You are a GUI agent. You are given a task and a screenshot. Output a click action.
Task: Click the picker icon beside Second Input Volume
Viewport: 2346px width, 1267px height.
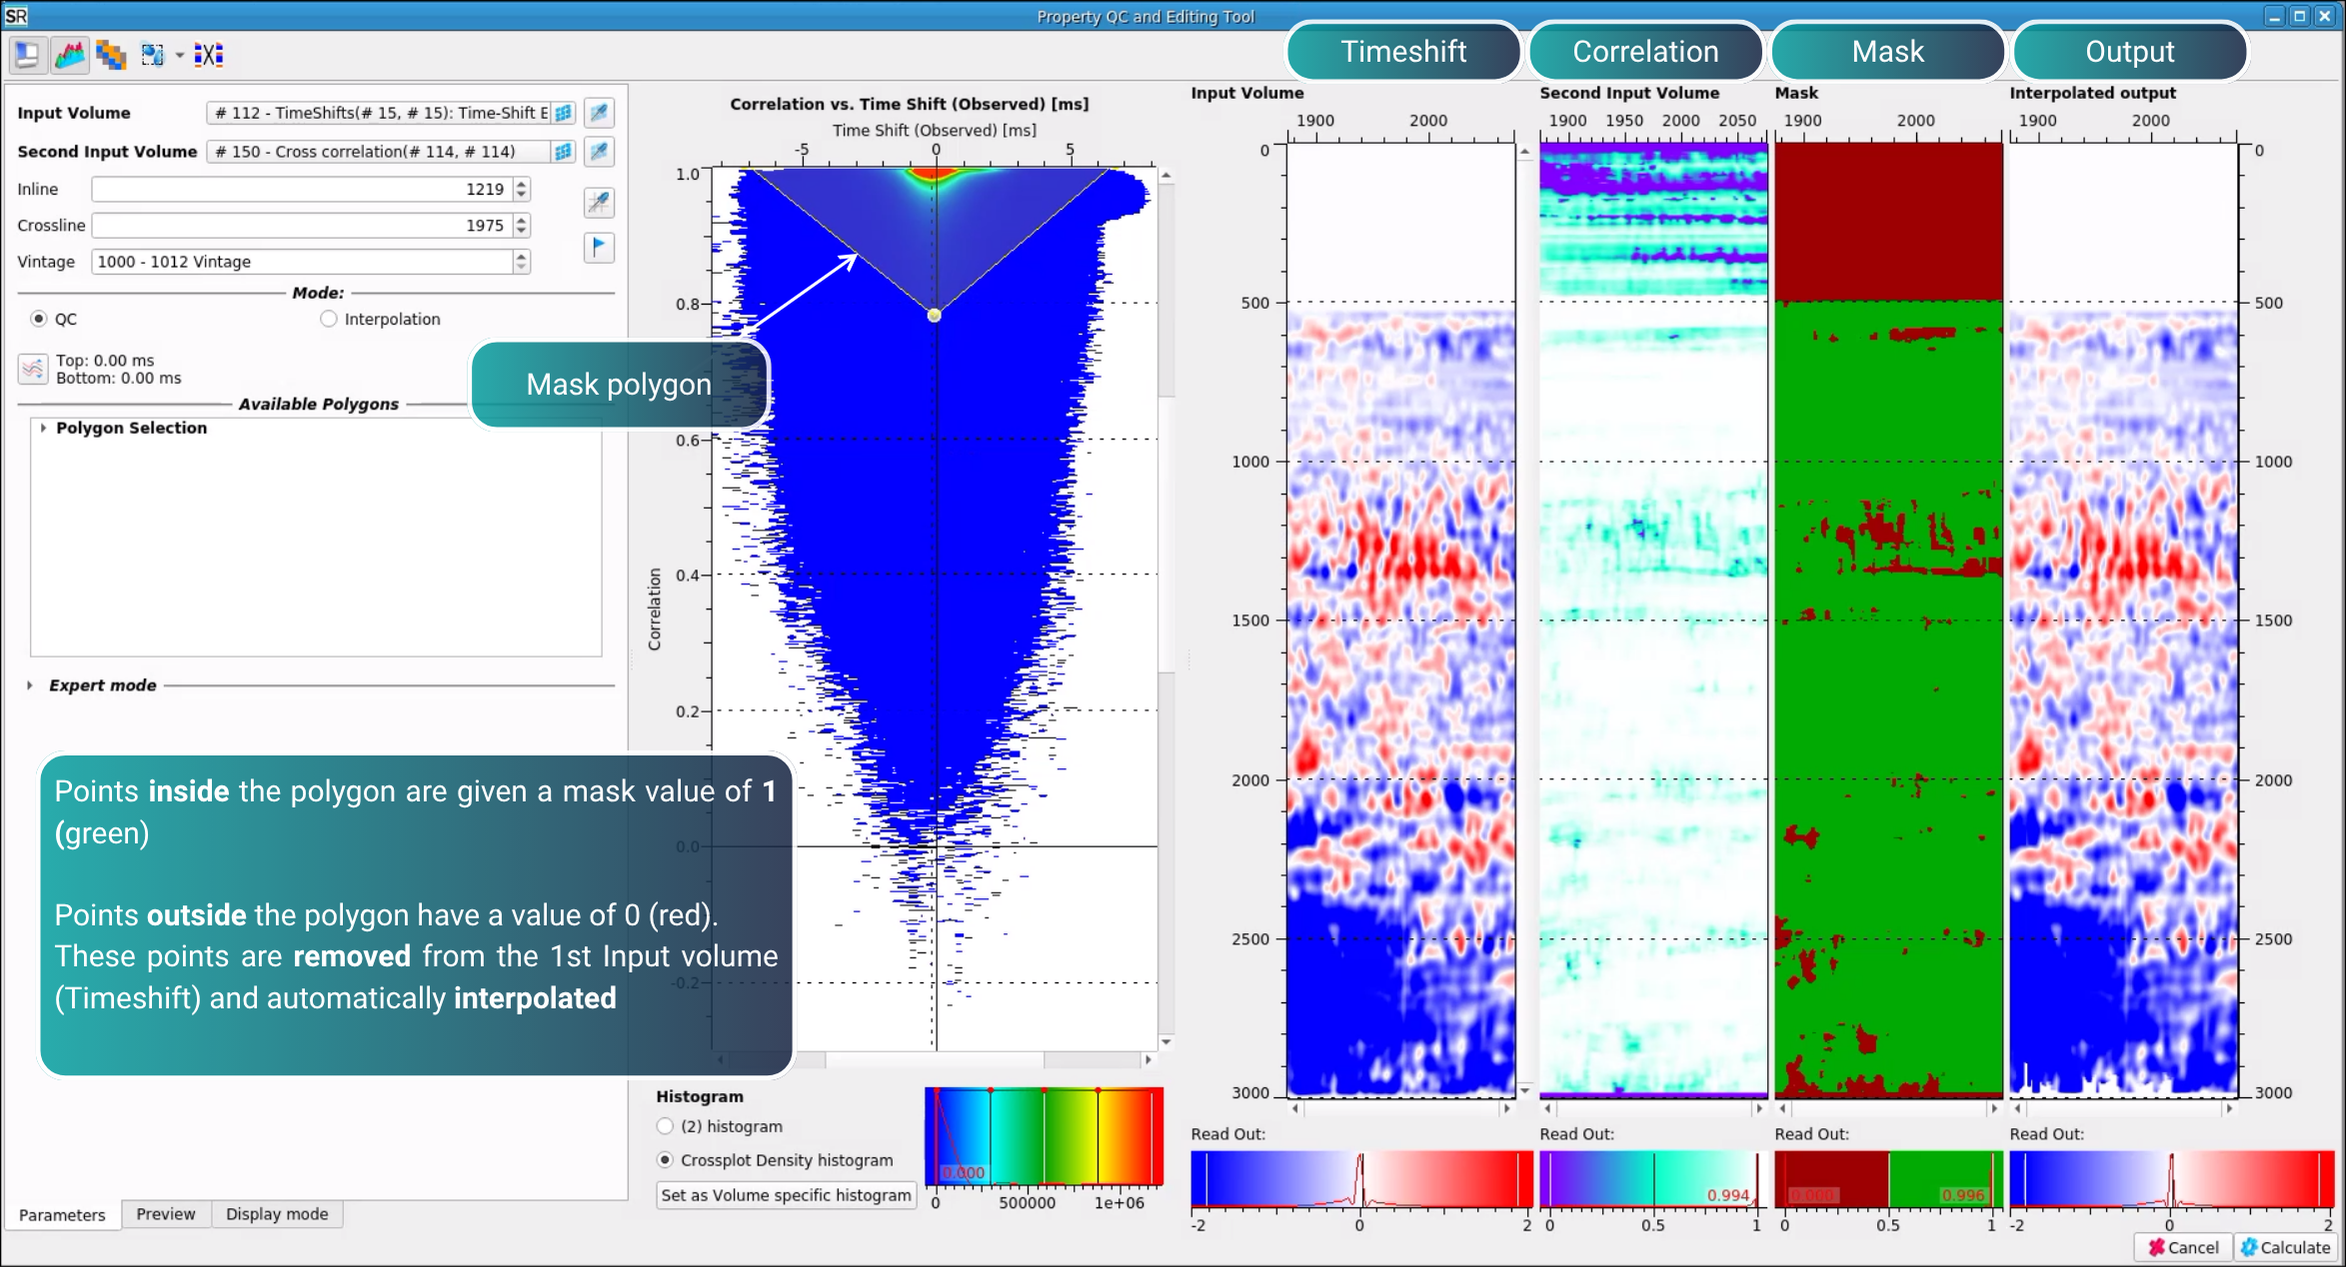tap(598, 151)
